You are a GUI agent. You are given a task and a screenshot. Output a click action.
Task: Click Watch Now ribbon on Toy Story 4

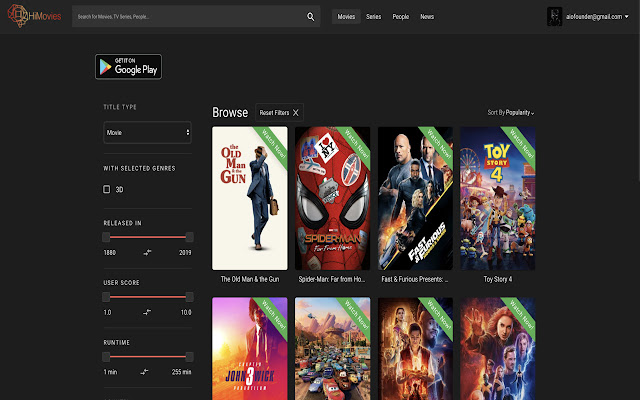[x=522, y=144]
